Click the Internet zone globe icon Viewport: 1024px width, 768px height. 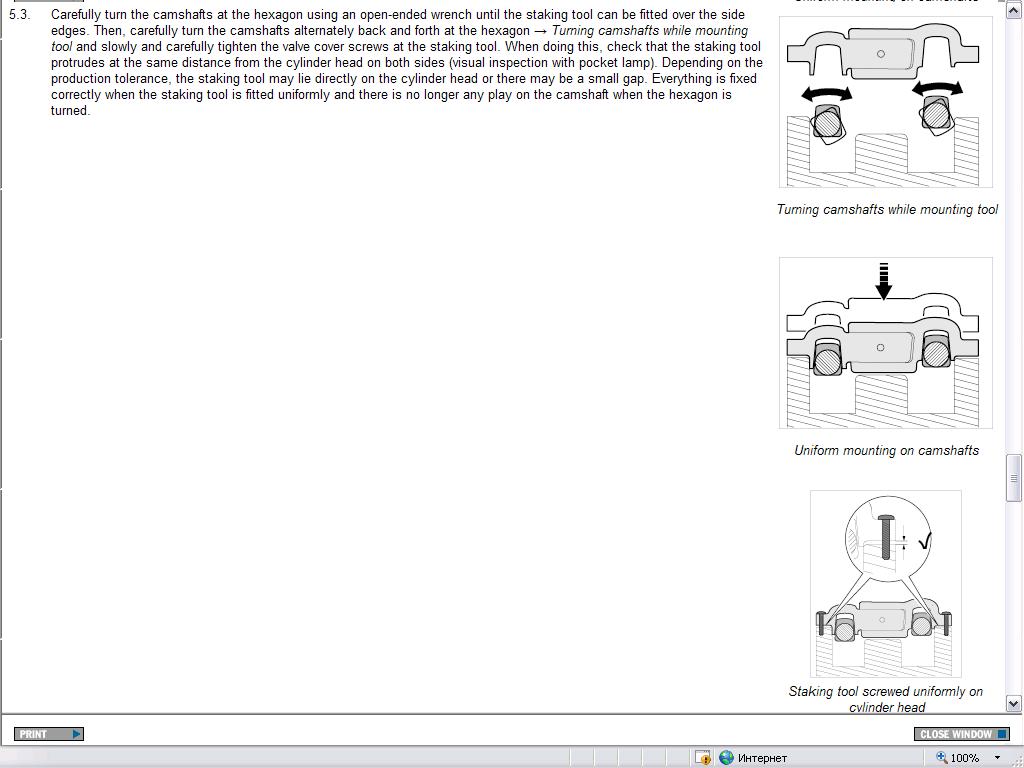(727, 758)
